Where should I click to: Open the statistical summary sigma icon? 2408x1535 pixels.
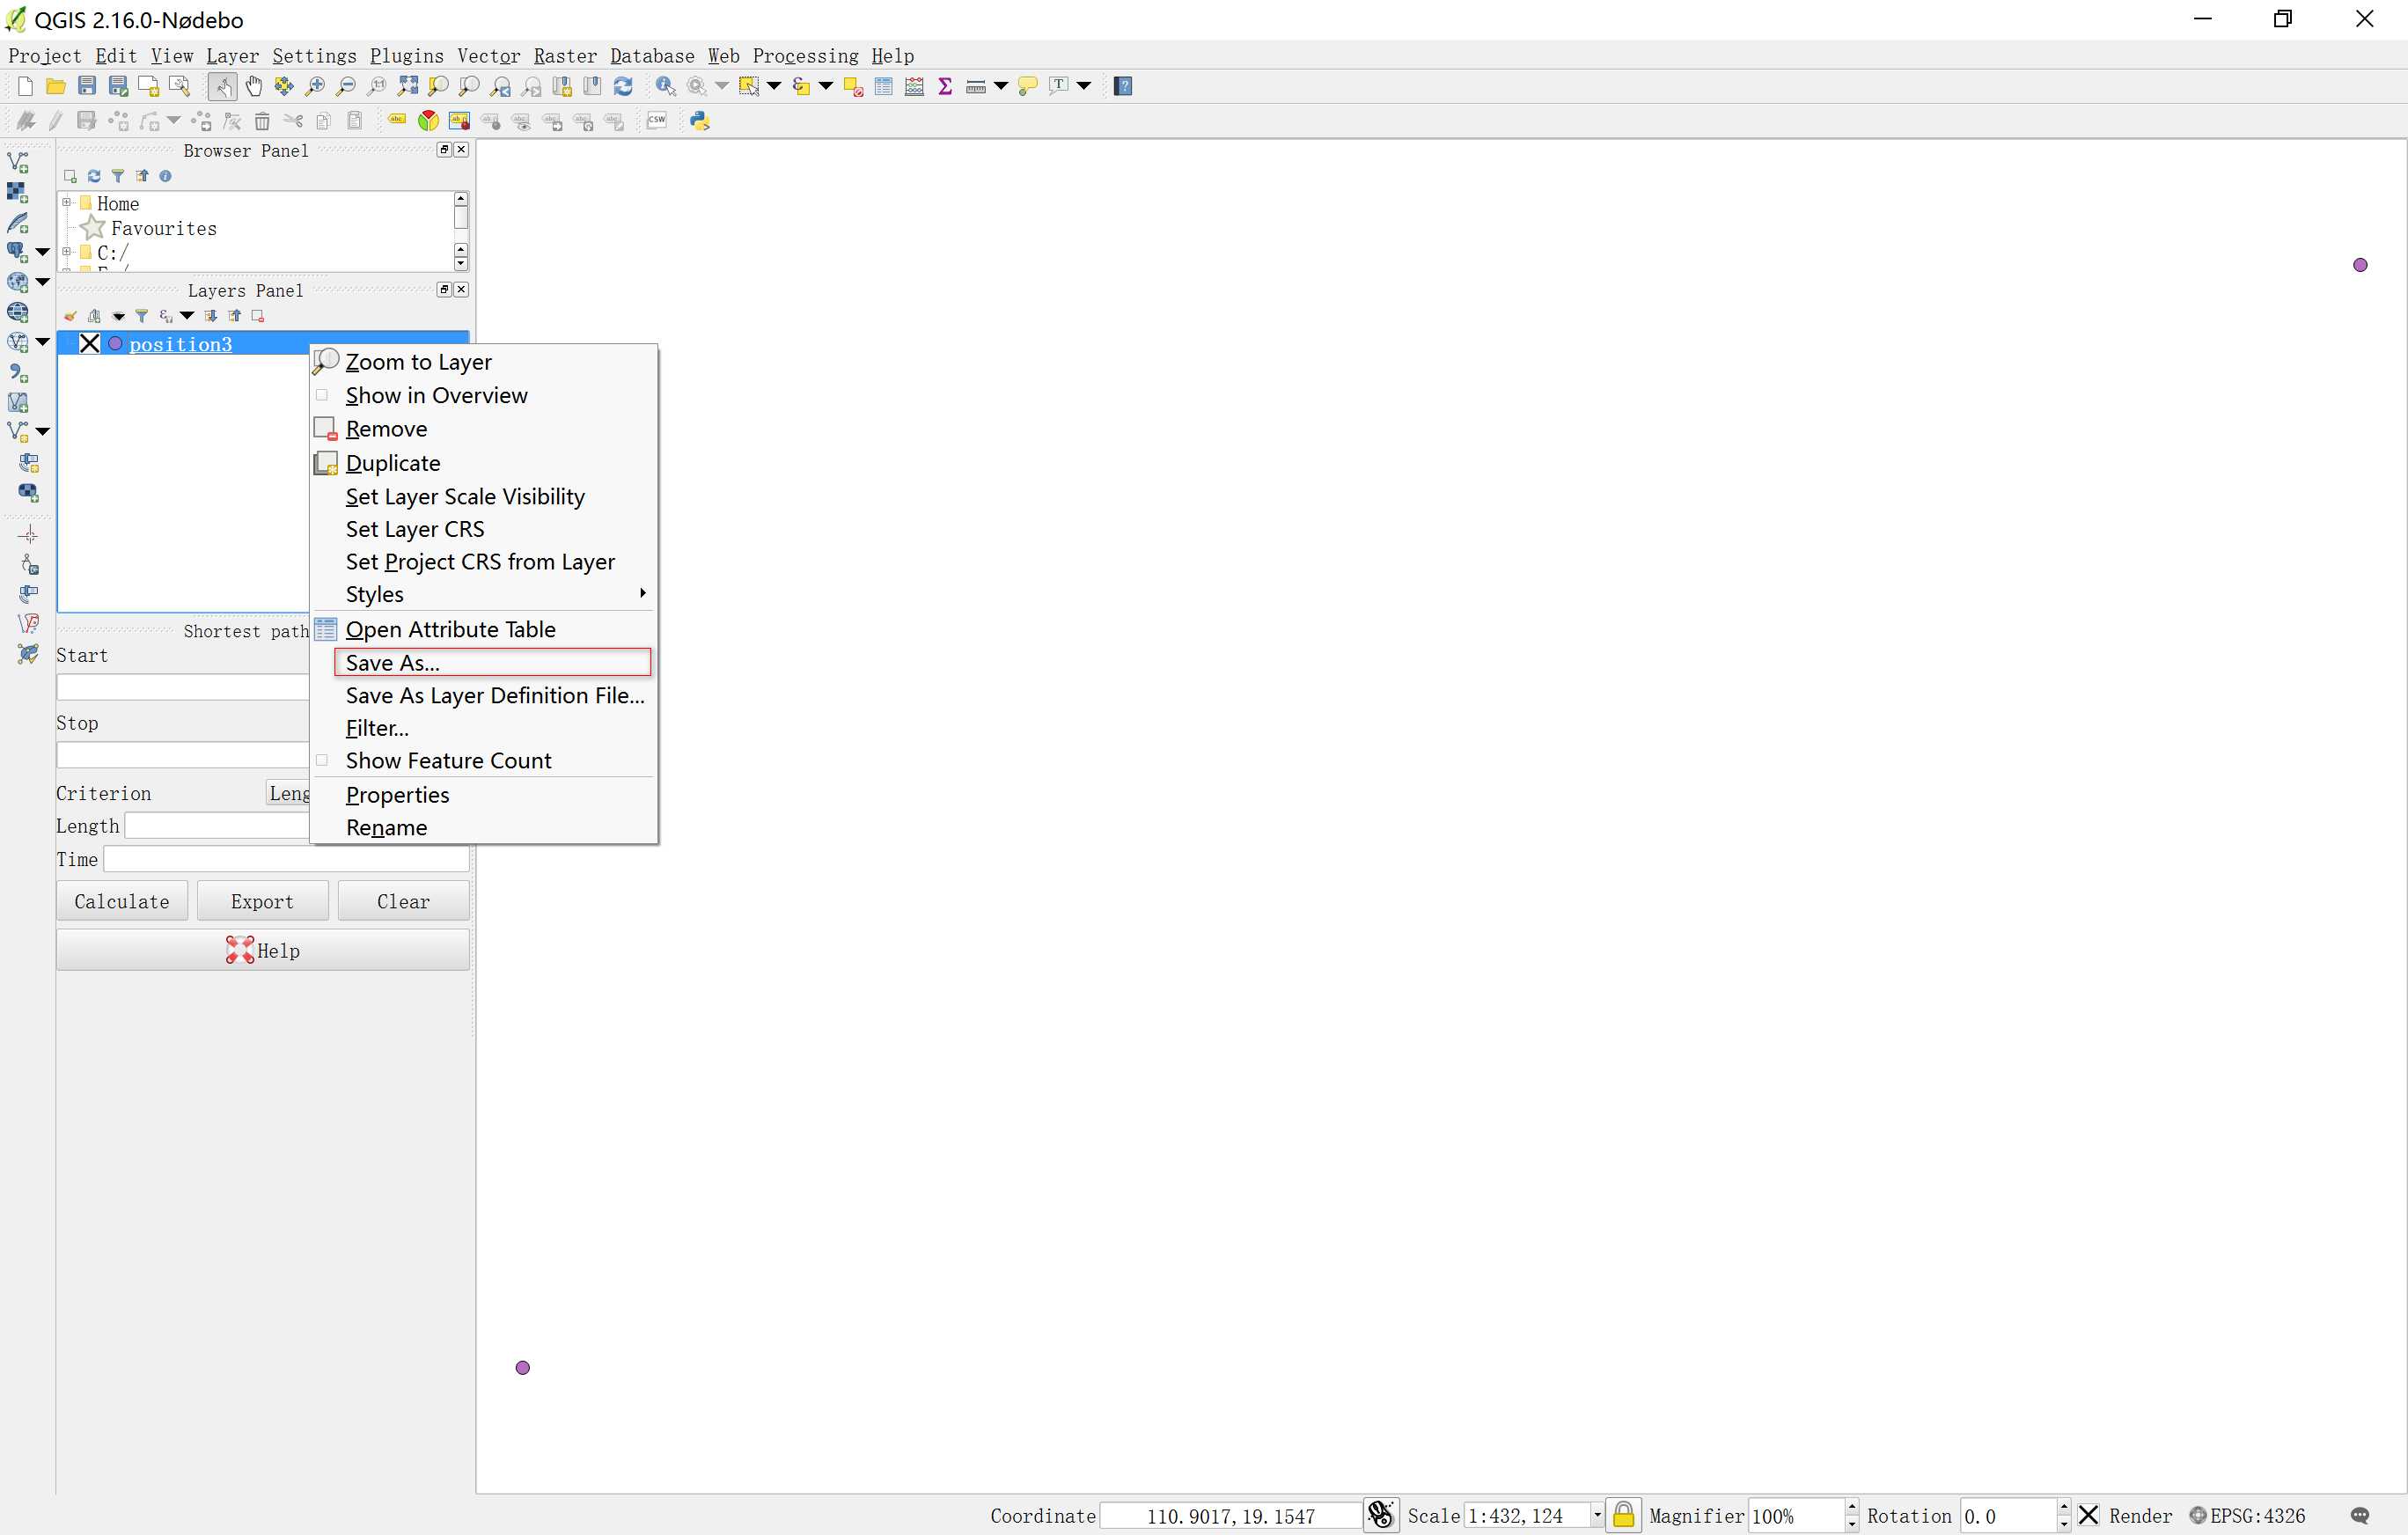point(944,87)
